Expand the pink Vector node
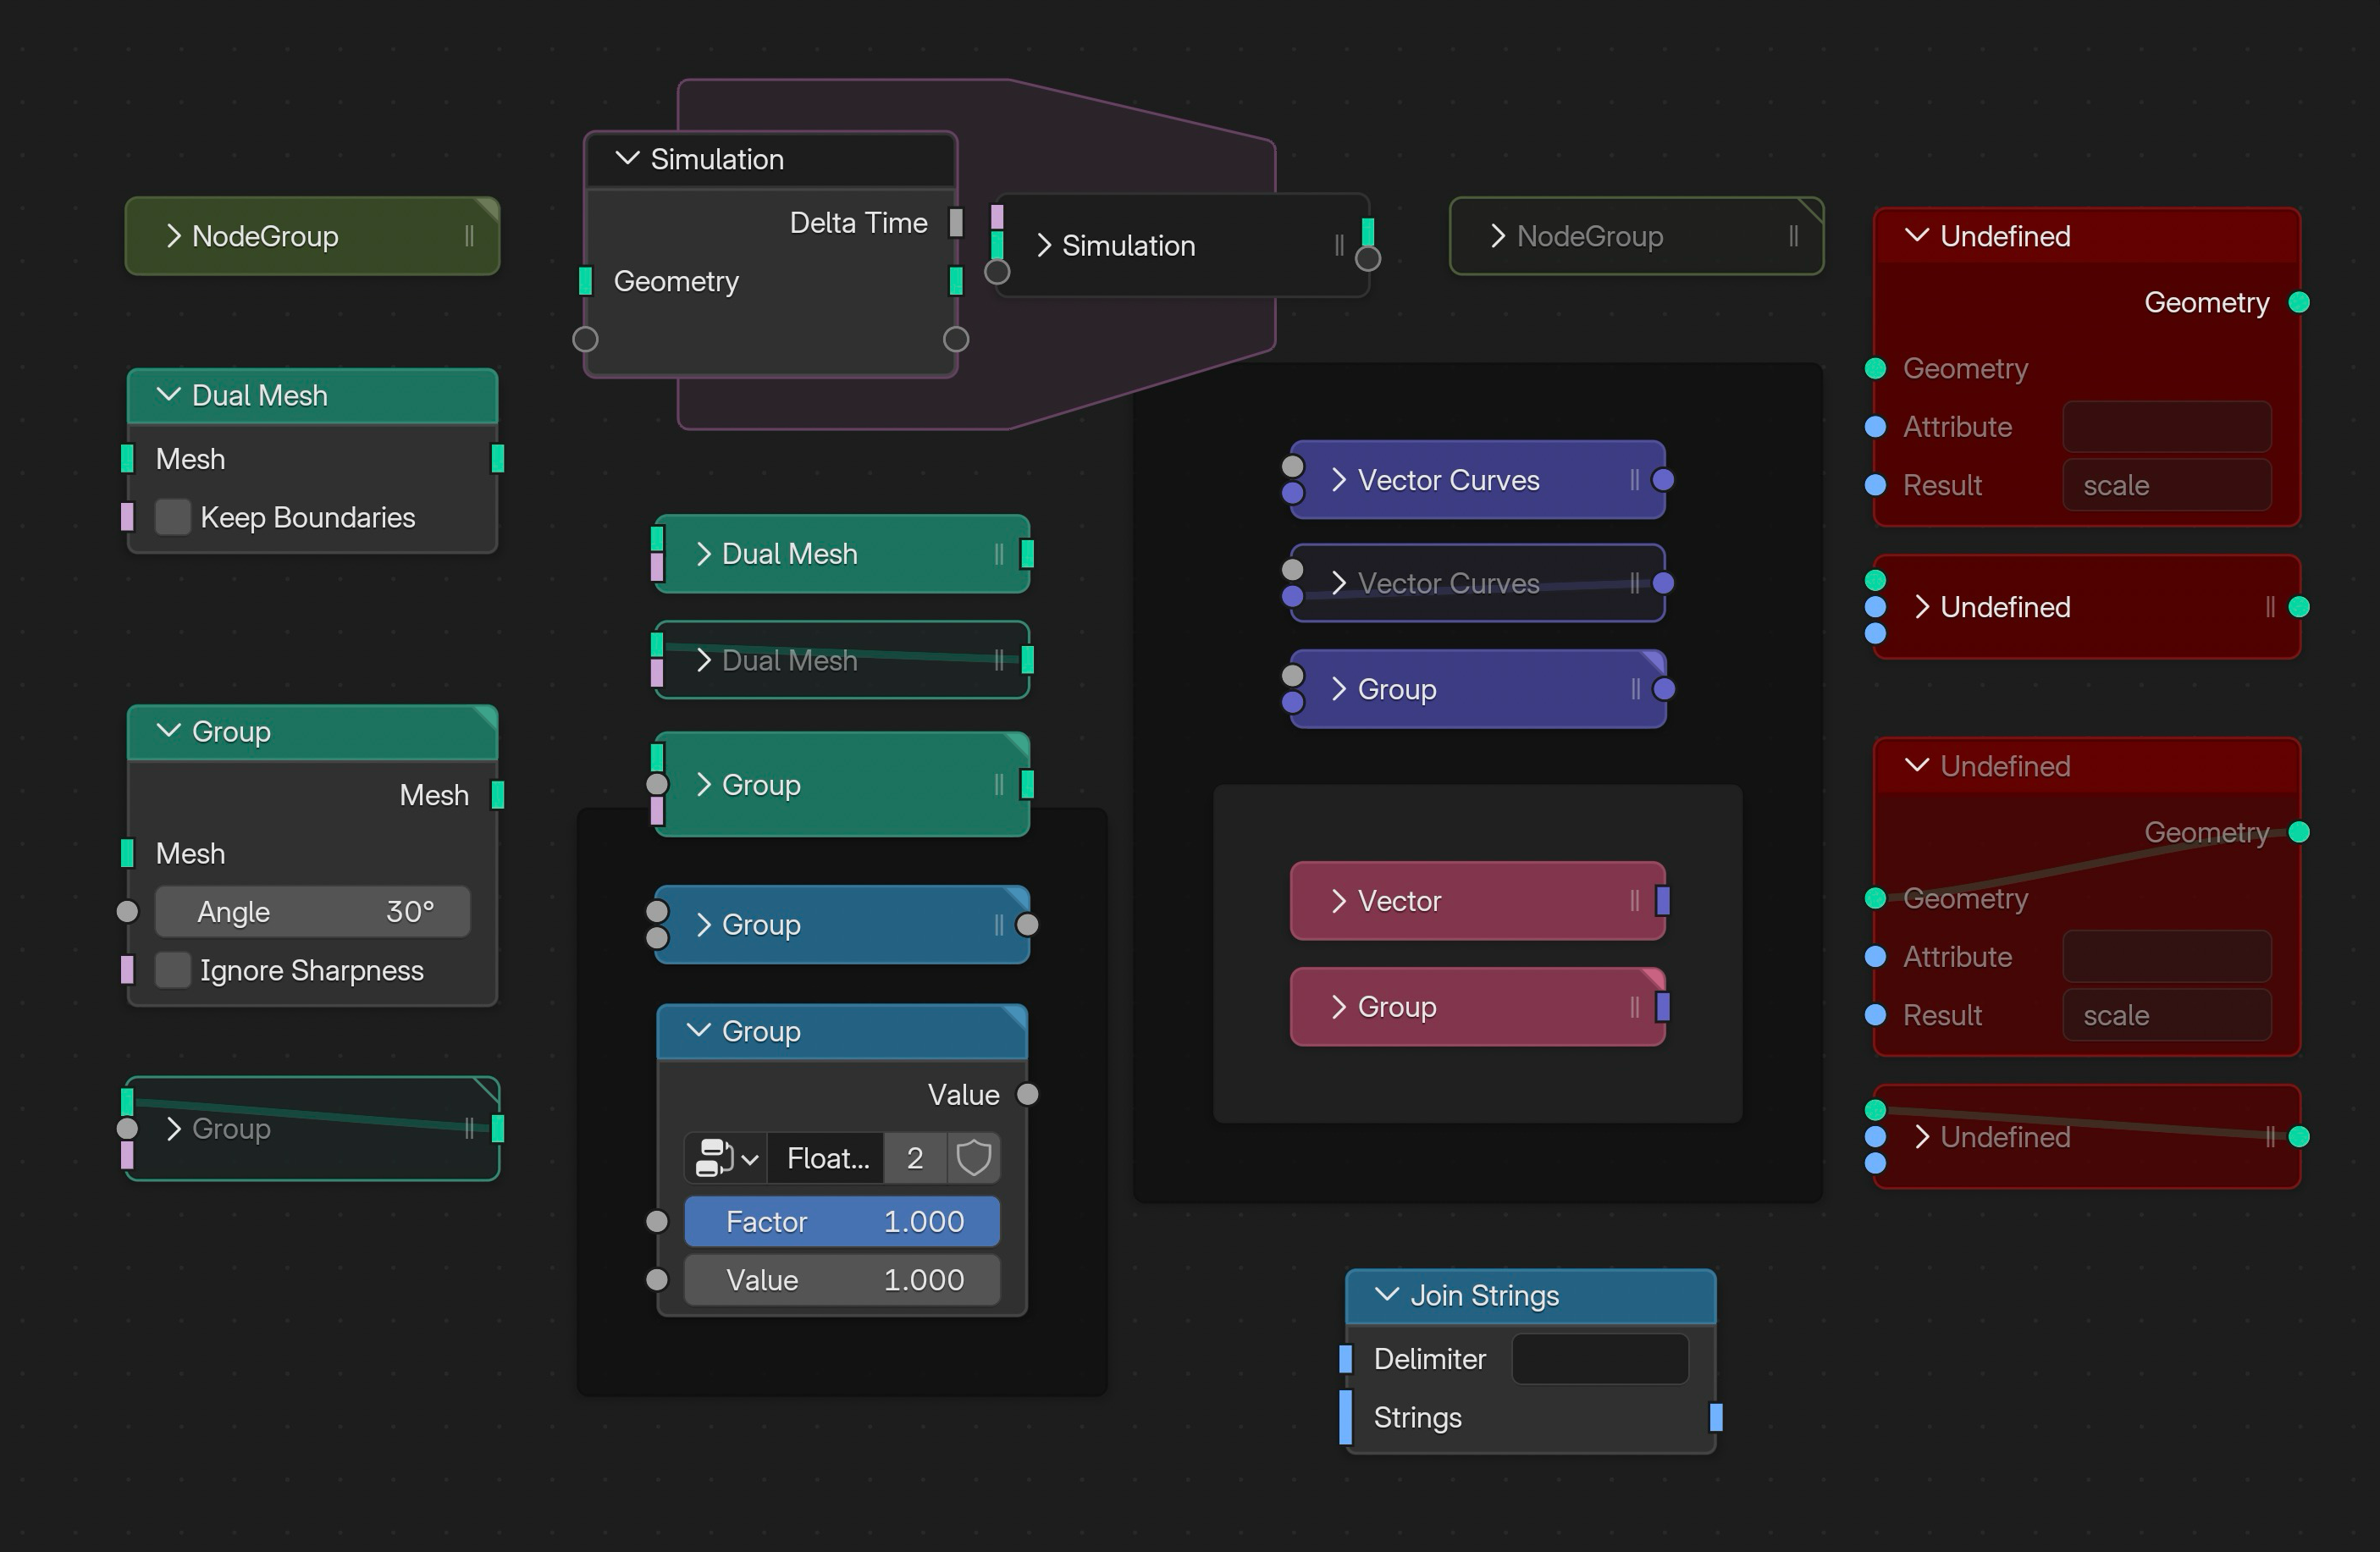 coord(1339,901)
